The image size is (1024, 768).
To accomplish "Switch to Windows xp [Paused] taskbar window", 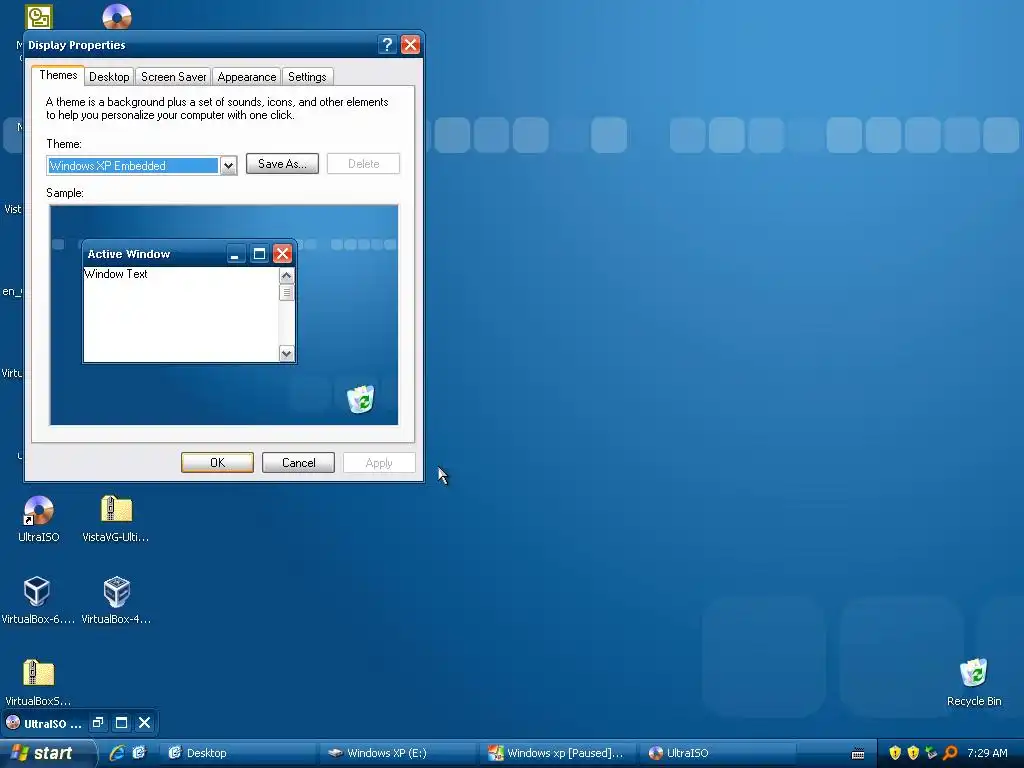I will point(557,753).
